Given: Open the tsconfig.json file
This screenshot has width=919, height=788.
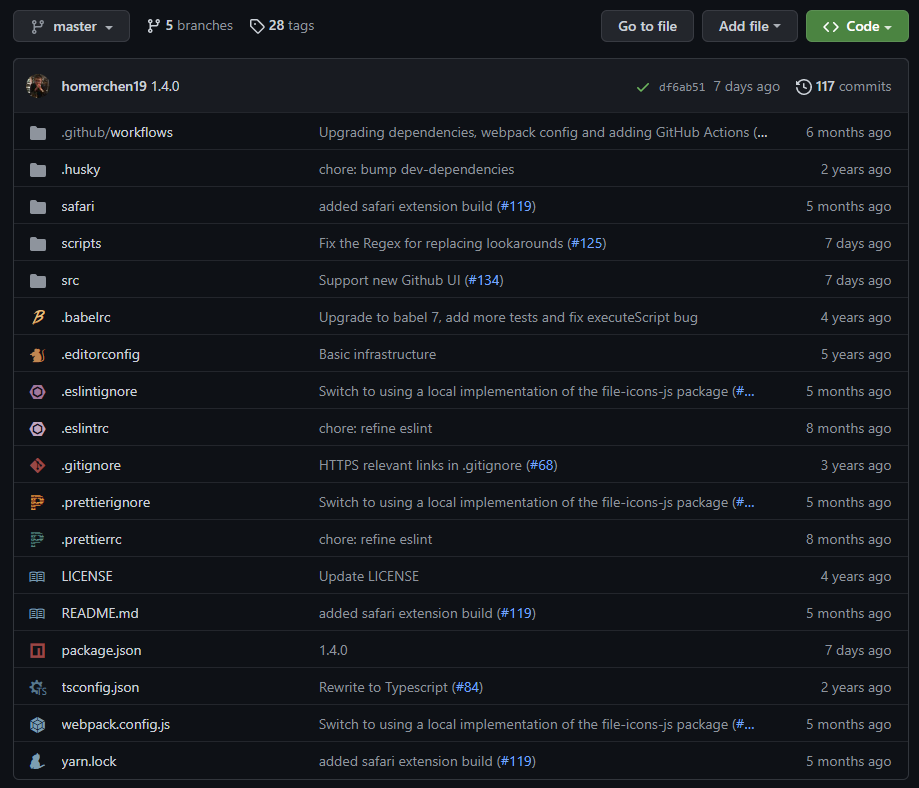Looking at the screenshot, I should [100, 687].
